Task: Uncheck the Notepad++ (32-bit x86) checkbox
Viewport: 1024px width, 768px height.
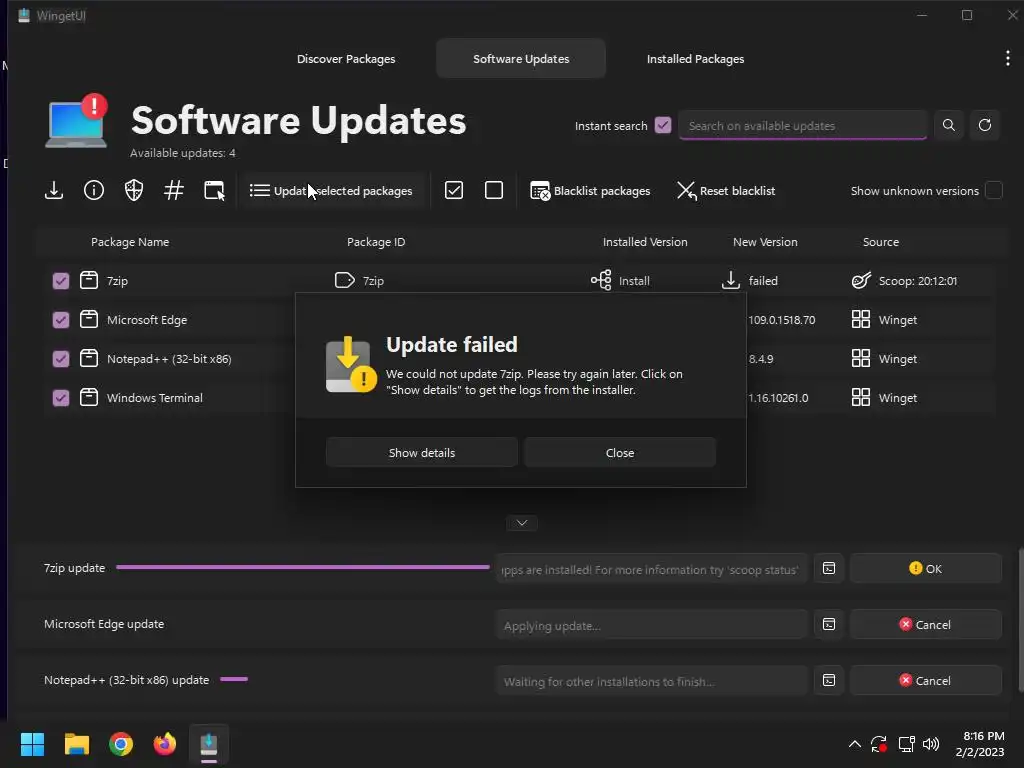Action: (x=61, y=359)
